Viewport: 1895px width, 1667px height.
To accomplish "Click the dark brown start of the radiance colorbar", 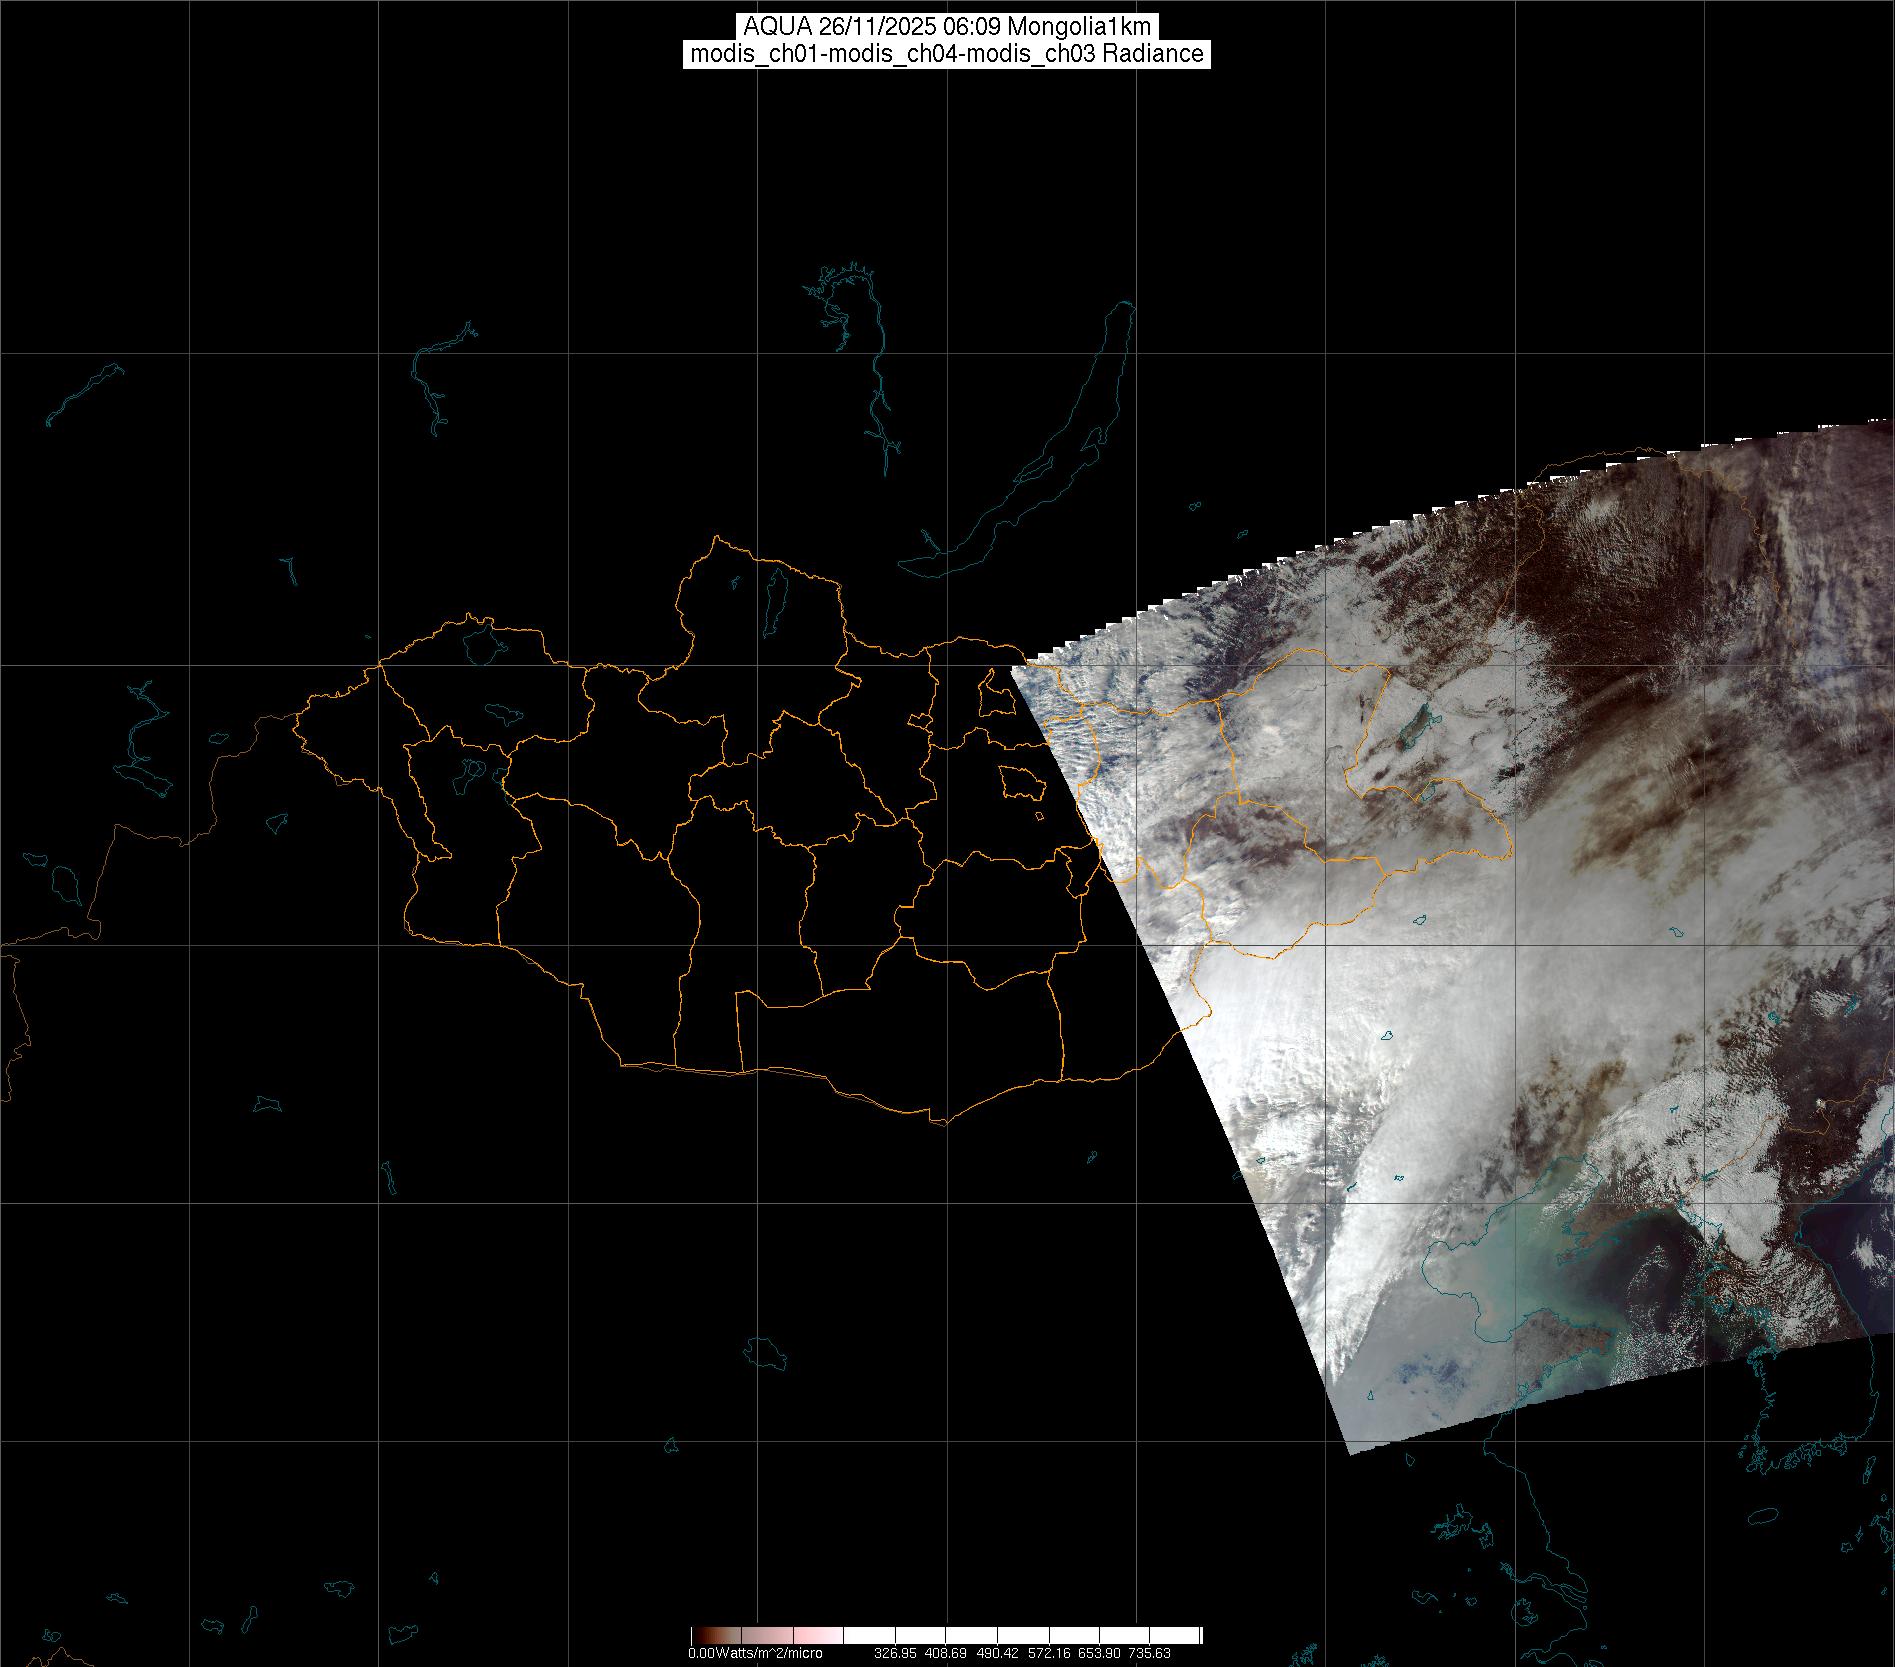I will 700,1635.
